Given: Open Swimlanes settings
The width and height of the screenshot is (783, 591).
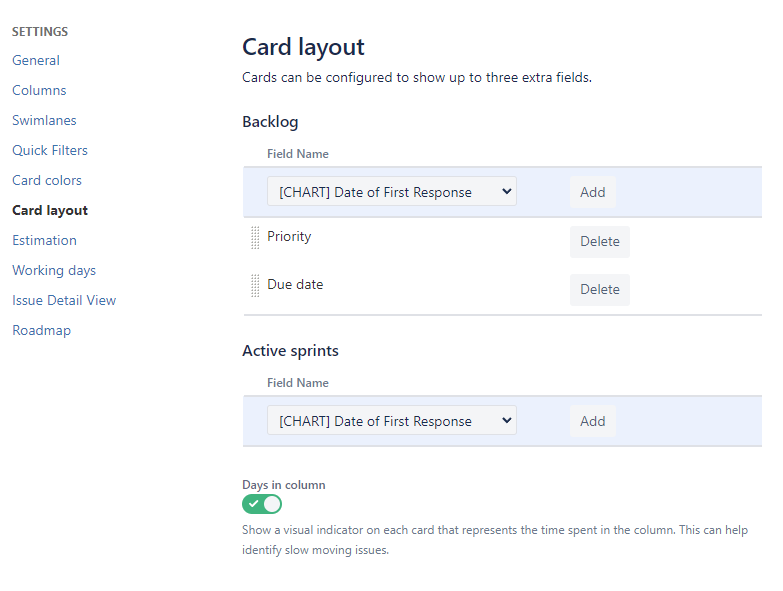Looking at the screenshot, I should (44, 120).
